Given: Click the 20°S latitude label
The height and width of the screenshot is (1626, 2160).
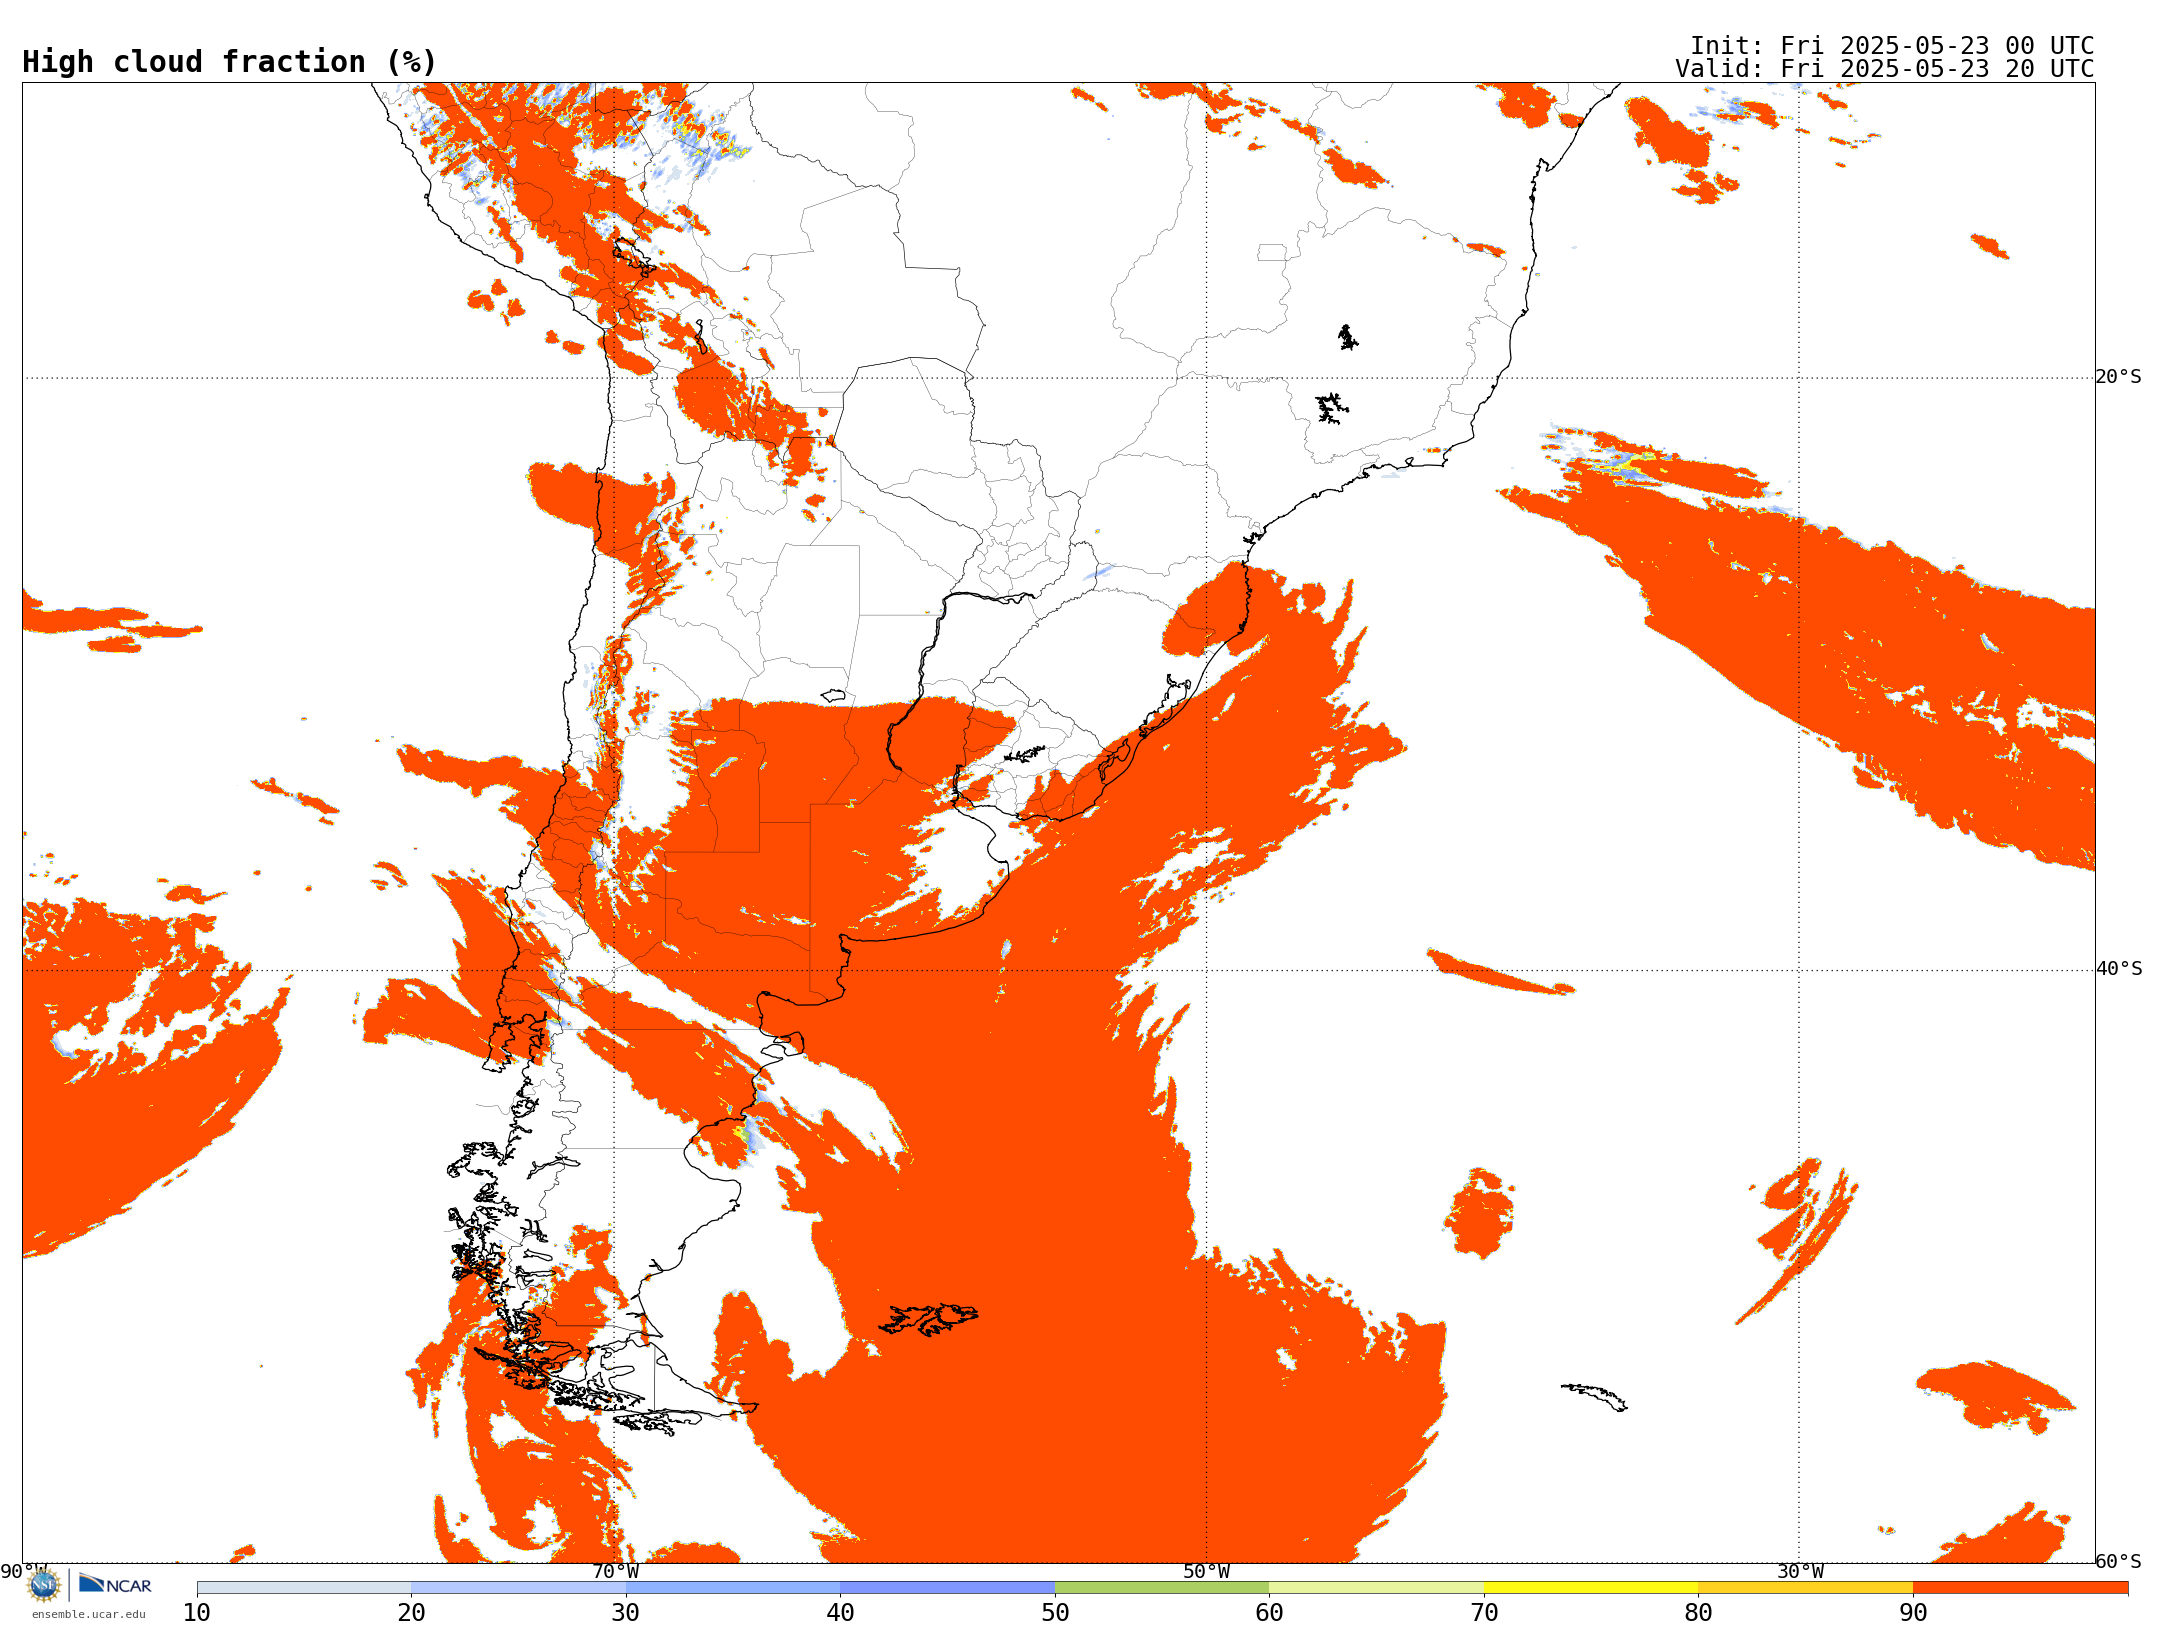Looking at the screenshot, I should pos(2118,377).
